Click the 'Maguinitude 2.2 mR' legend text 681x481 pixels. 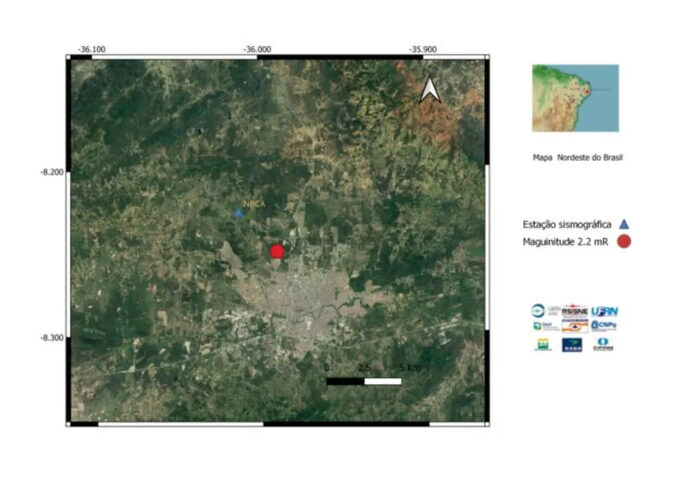pyautogui.click(x=566, y=241)
